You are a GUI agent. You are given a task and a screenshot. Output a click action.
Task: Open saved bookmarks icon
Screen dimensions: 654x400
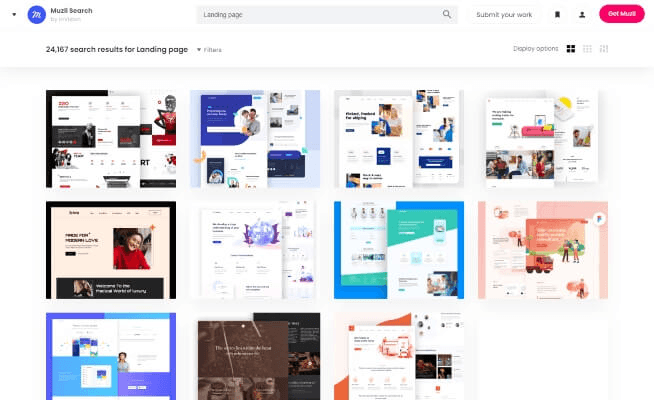(557, 15)
